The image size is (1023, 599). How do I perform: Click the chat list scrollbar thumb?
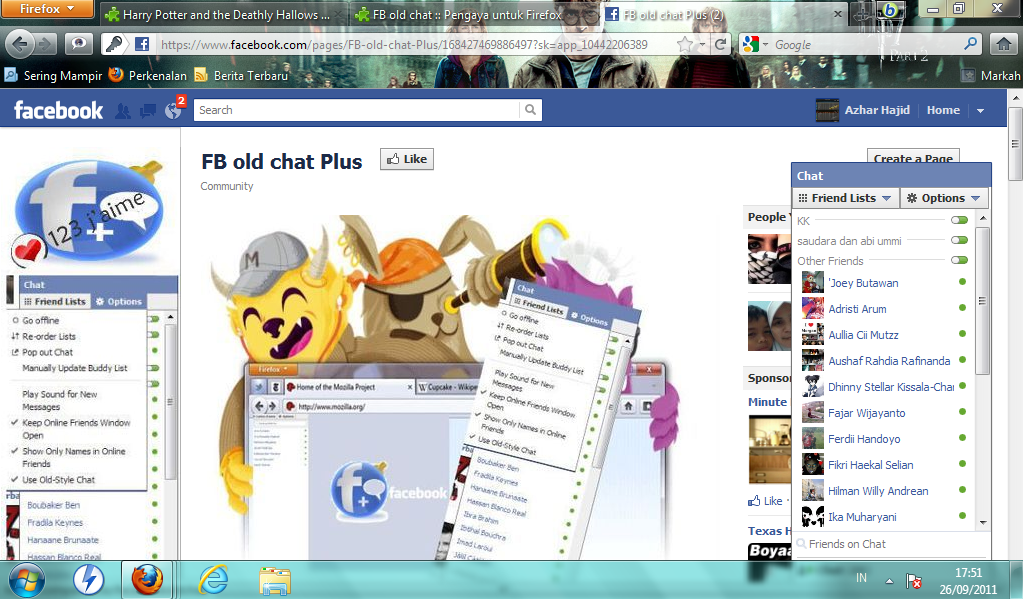click(x=983, y=300)
